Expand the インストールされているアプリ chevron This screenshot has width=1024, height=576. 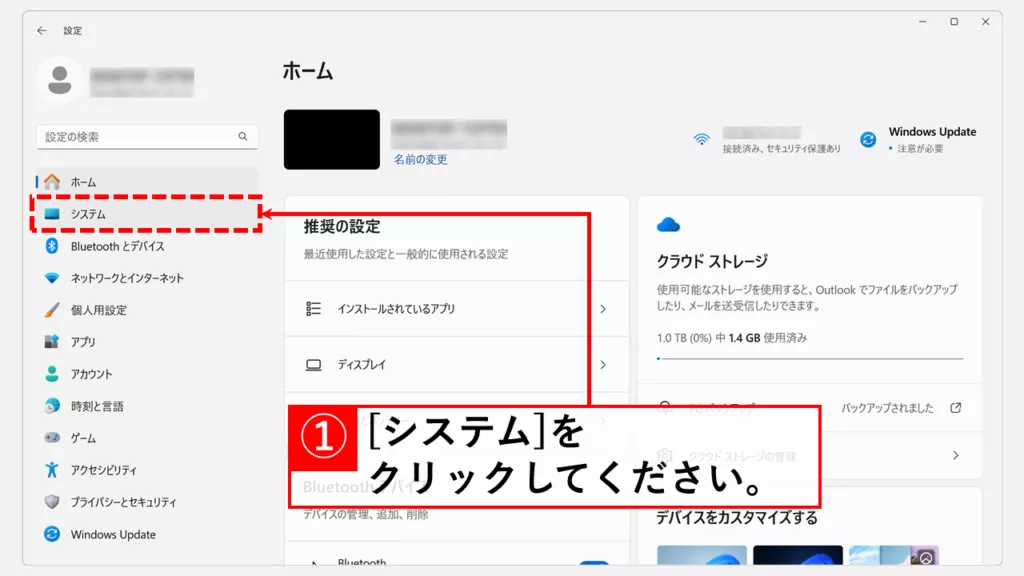click(x=603, y=309)
